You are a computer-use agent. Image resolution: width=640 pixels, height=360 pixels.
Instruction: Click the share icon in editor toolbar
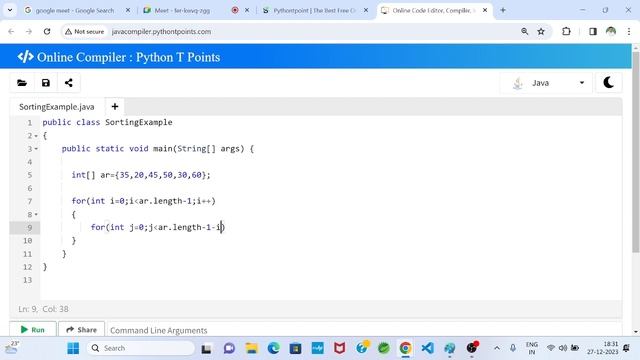(x=69, y=83)
